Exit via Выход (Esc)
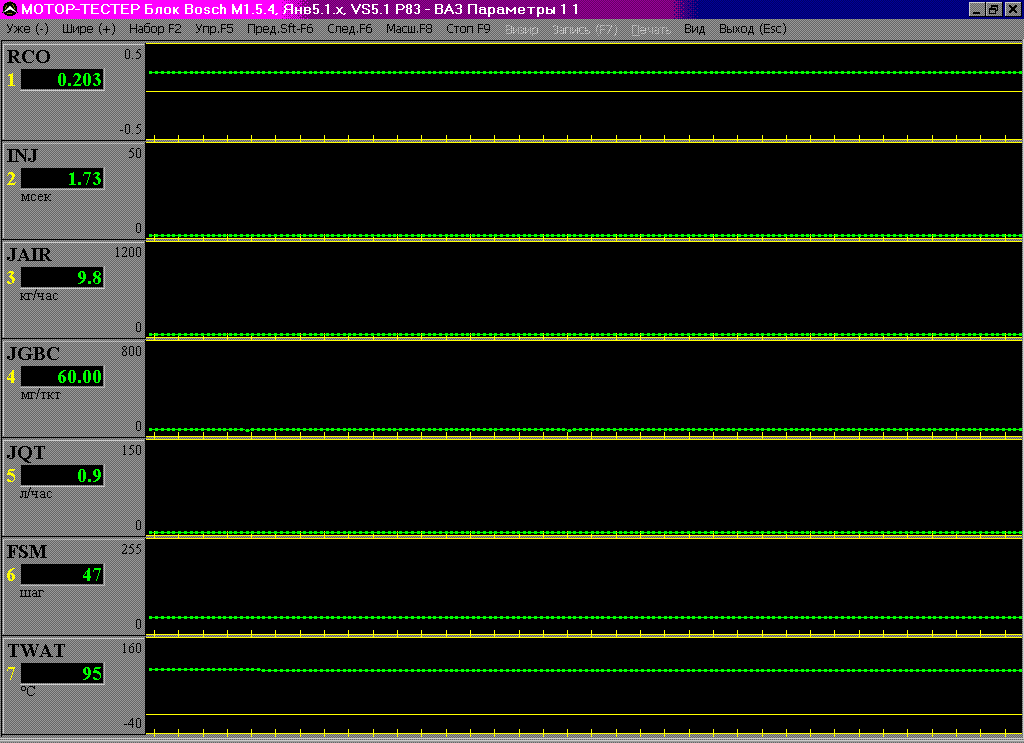Image resolution: width=1024 pixels, height=743 pixels. point(752,29)
